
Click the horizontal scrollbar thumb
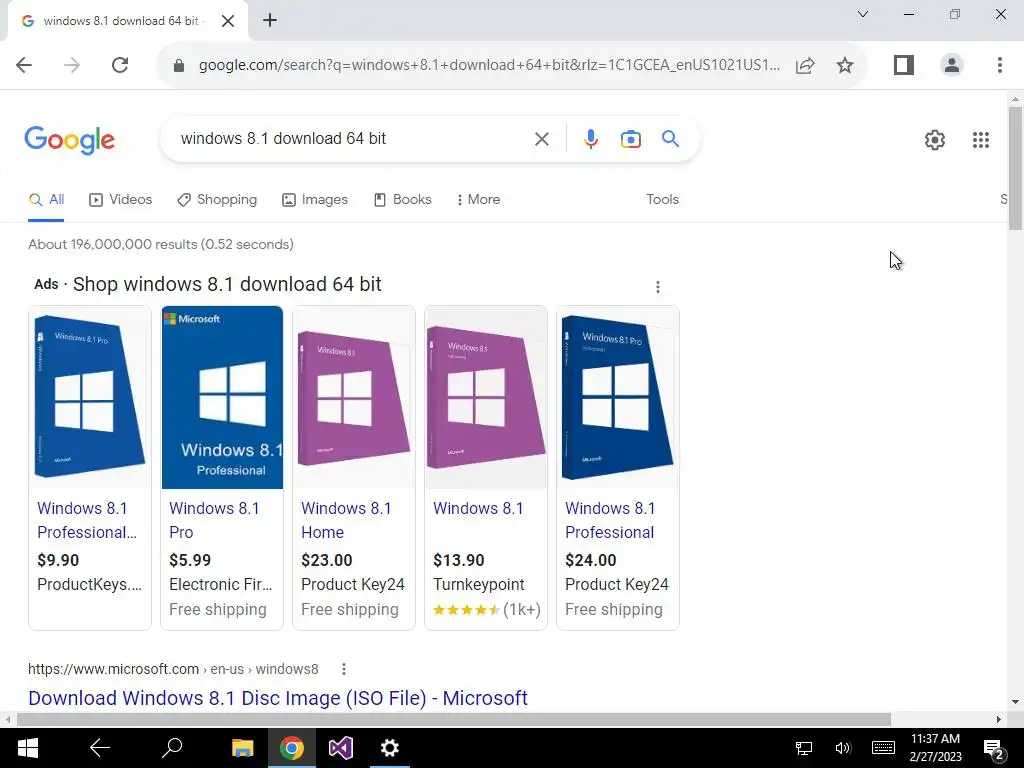[454, 719]
